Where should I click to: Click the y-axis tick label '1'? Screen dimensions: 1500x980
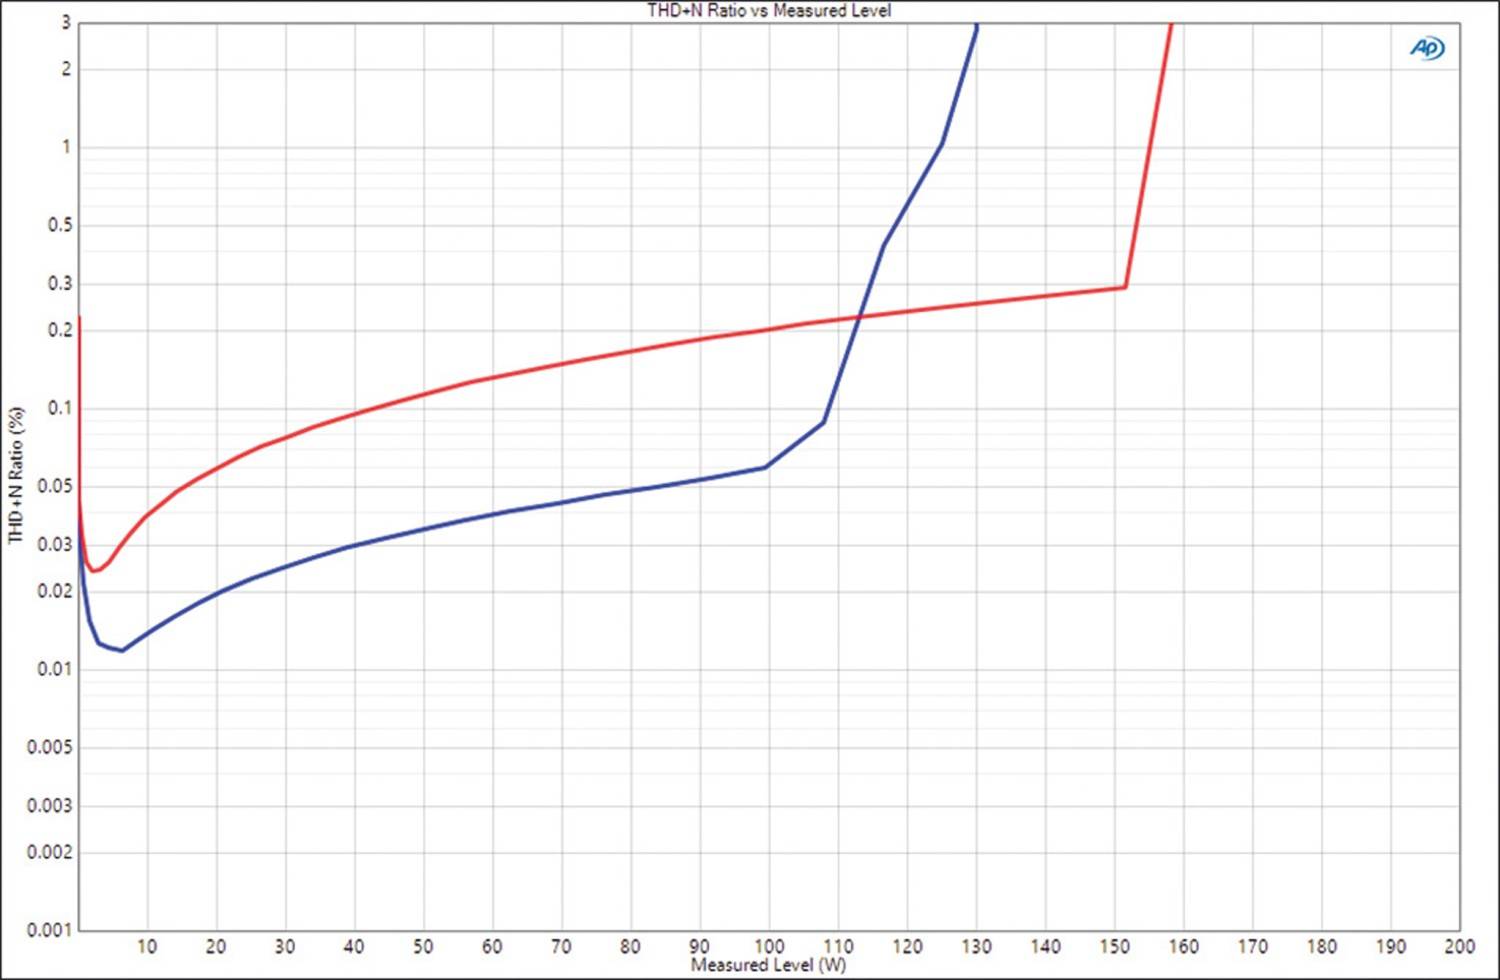67,147
